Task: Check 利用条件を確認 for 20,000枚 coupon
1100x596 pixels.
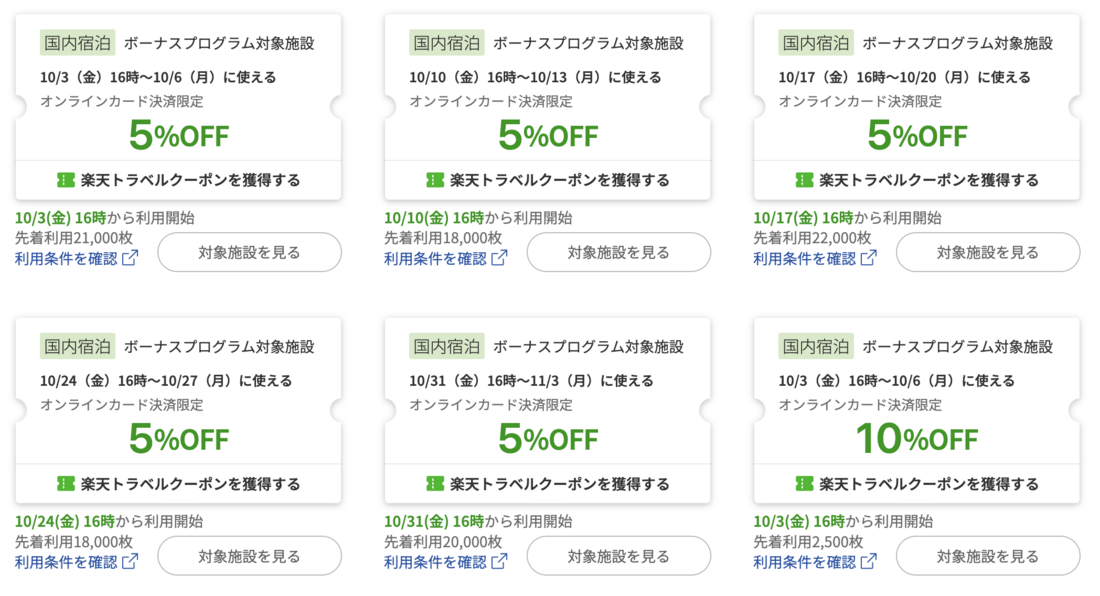Action: pos(435,561)
